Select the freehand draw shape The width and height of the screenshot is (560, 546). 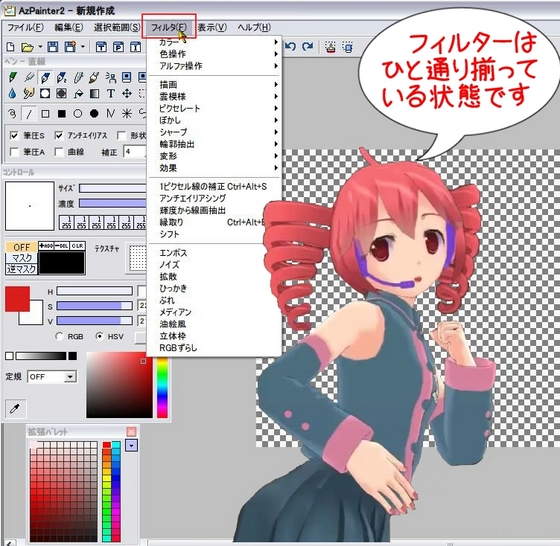[x=12, y=114]
